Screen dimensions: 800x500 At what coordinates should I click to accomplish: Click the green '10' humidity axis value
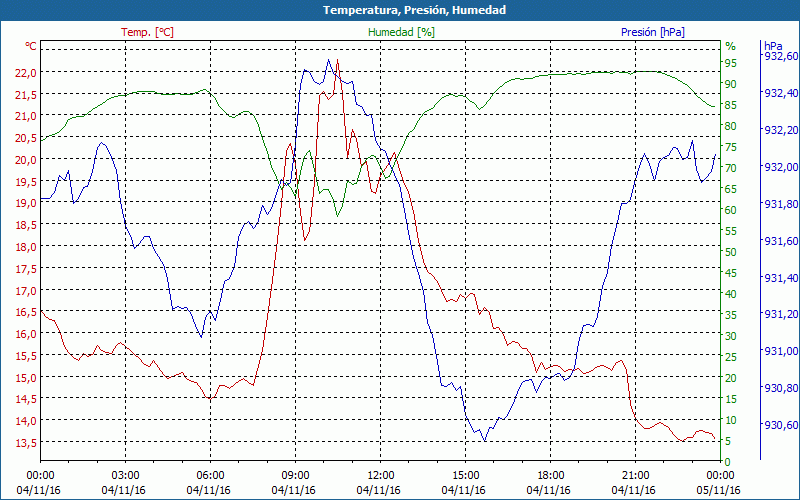pyautogui.click(x=731, y=420)
